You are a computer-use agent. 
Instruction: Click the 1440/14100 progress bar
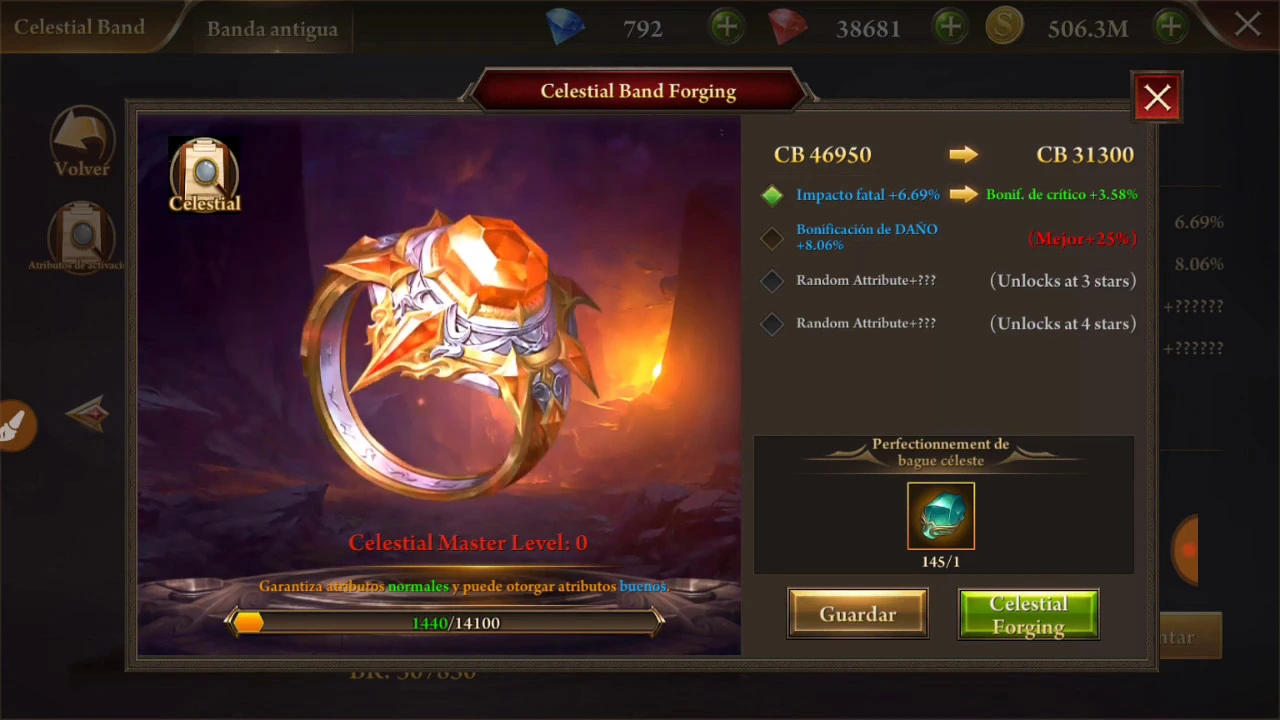click(x=446, y=623)
